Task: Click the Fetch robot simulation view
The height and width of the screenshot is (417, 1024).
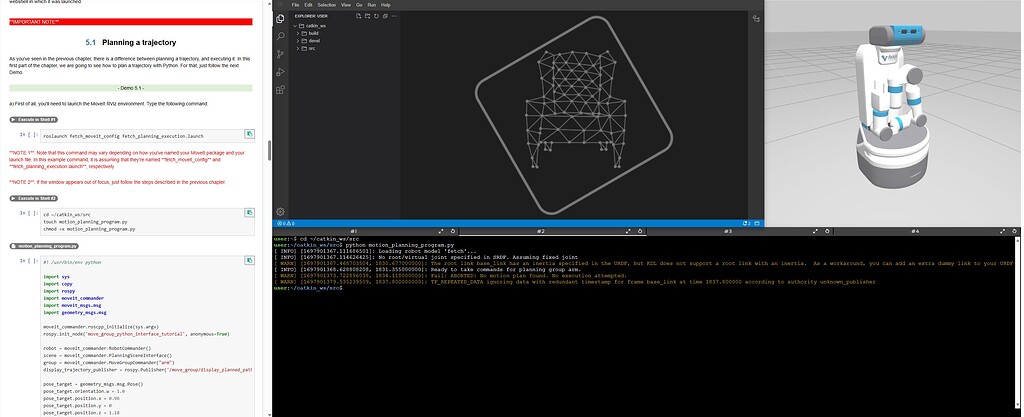Action: 894,114
